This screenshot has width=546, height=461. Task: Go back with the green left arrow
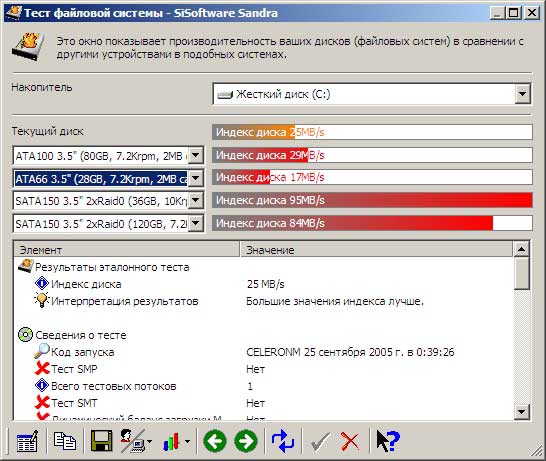214,441
